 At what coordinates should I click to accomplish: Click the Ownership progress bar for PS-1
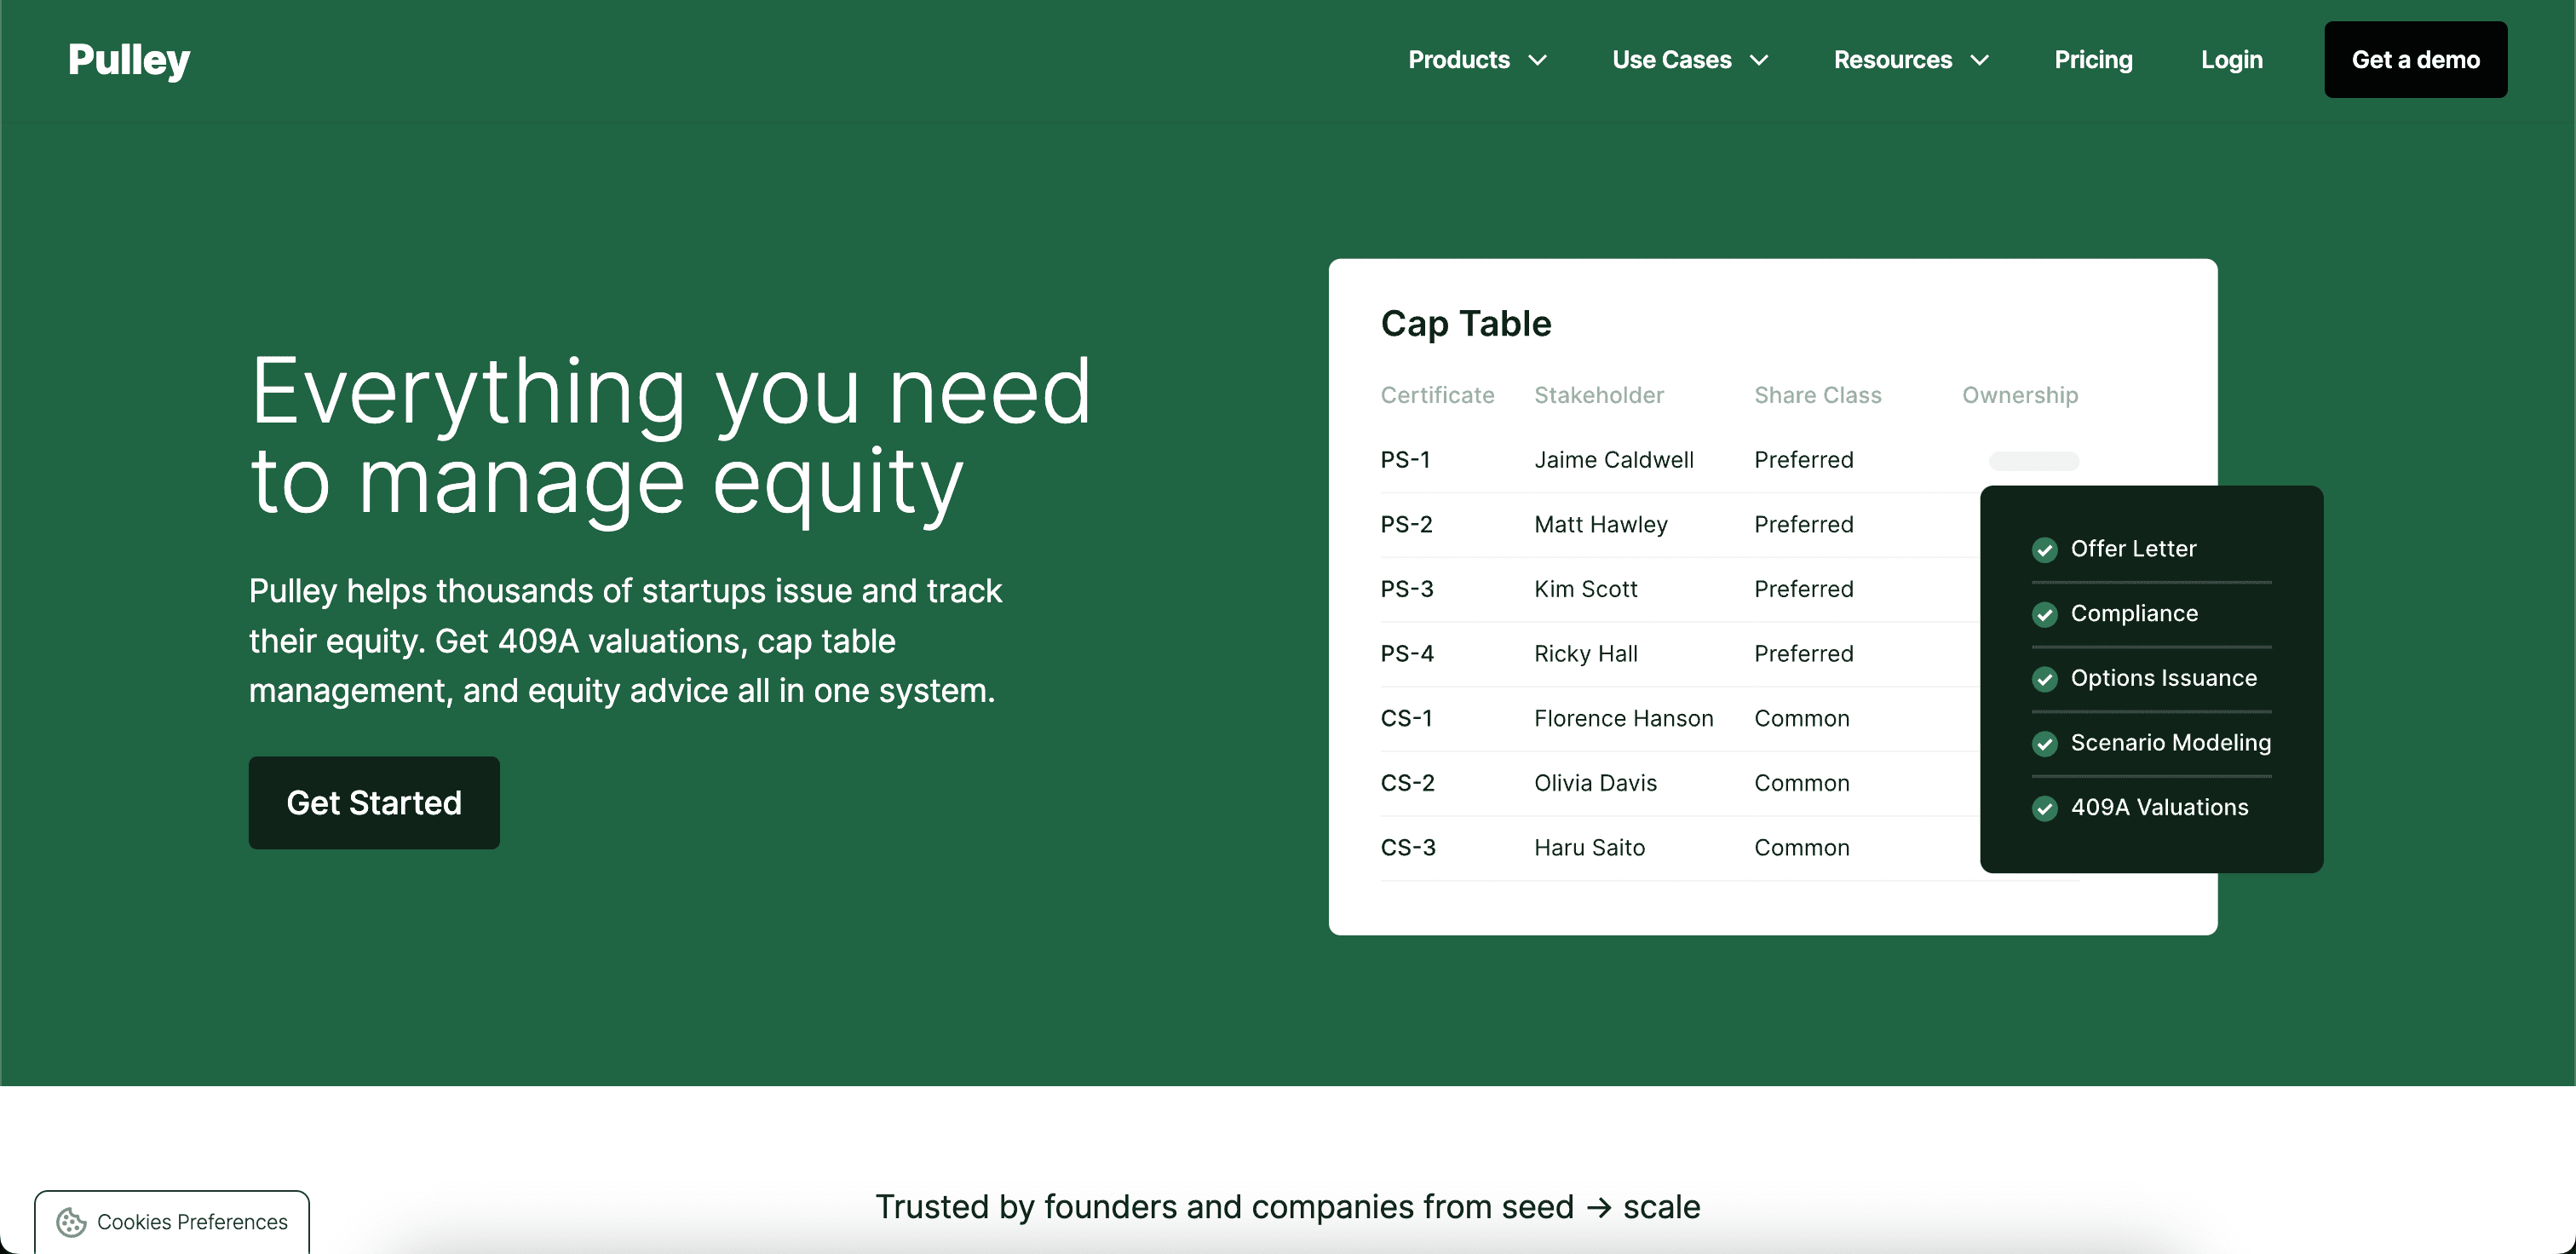click(x=2034, y=461)
